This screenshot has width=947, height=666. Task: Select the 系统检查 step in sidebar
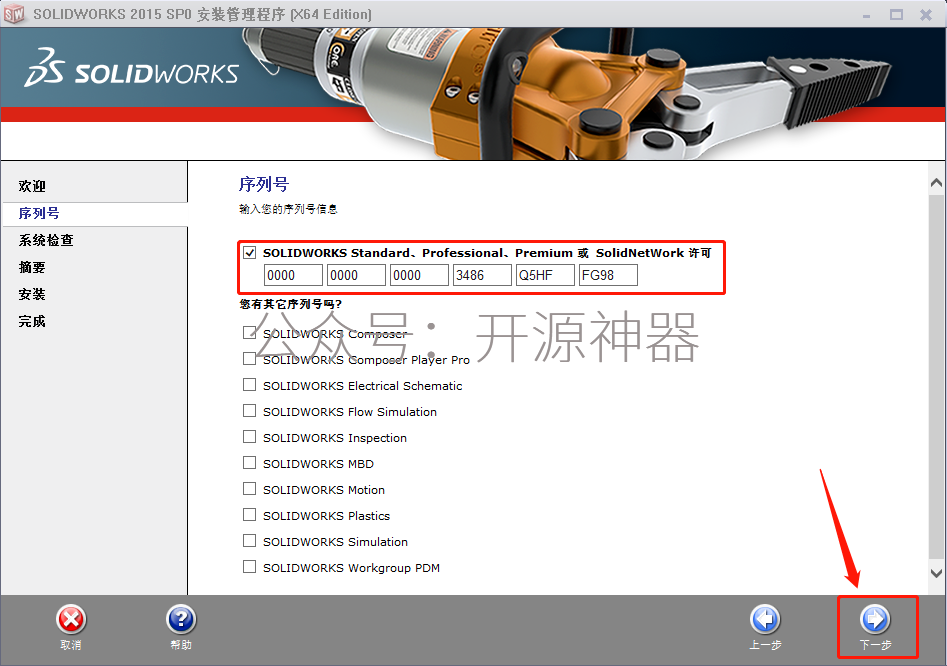46,240
